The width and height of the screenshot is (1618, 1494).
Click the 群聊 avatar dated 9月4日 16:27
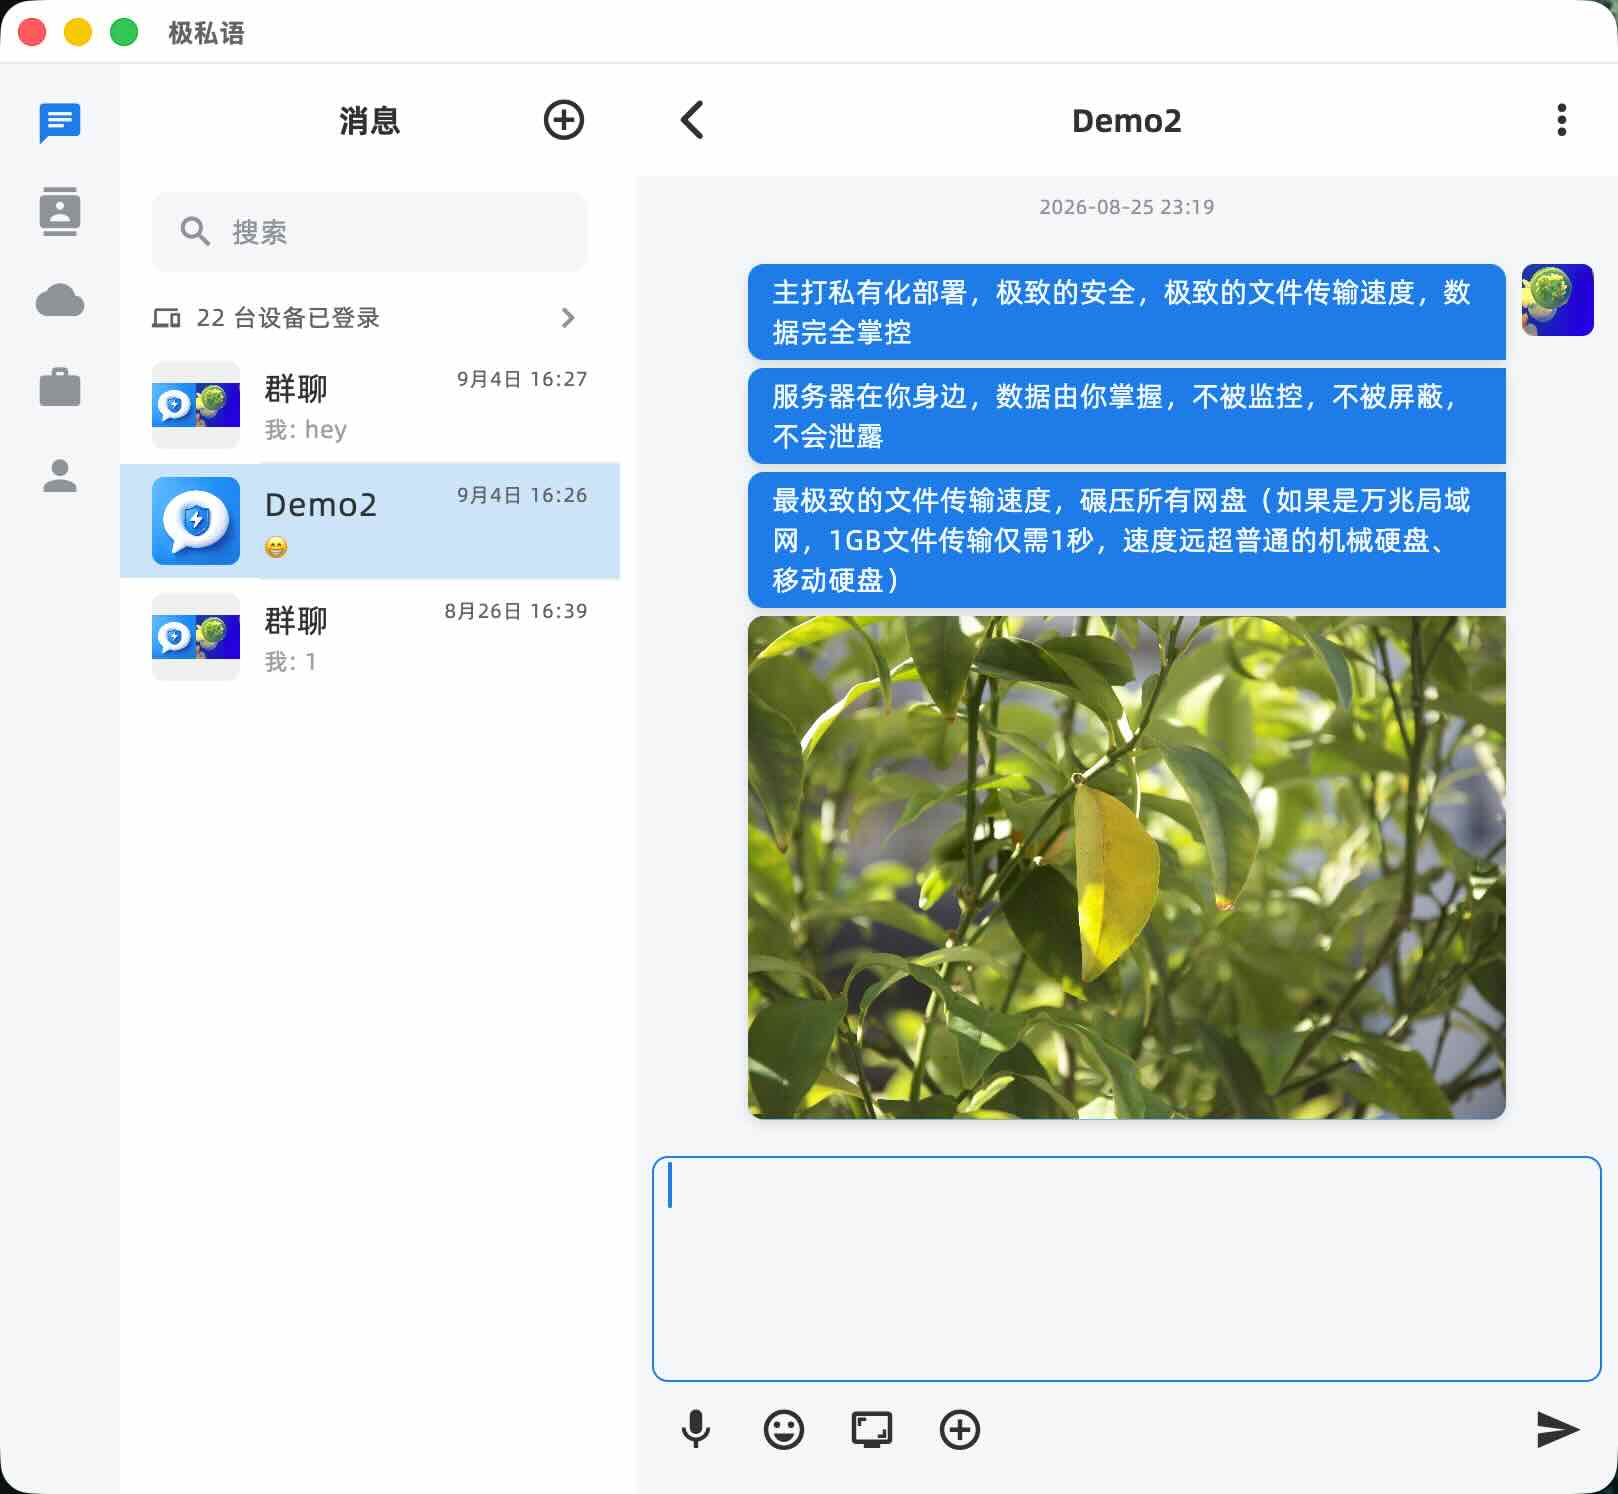coord(196,405)
